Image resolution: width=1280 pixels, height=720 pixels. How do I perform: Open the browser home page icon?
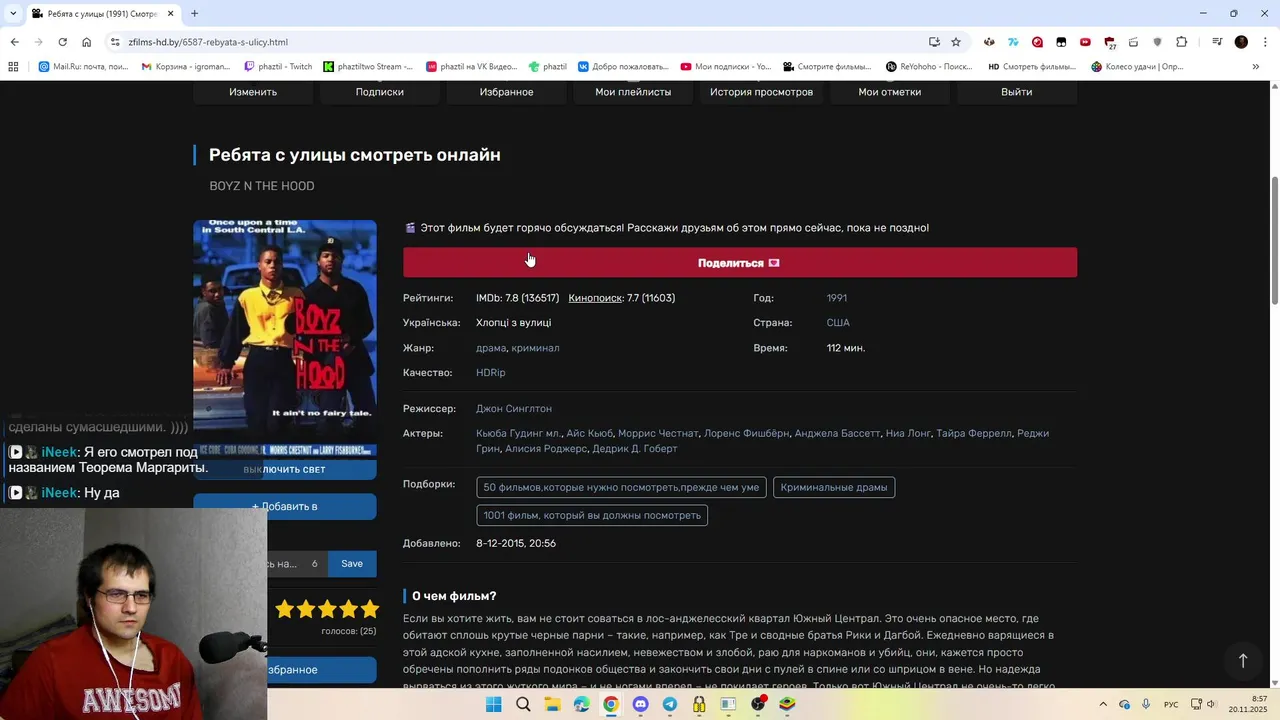(86, 42)
